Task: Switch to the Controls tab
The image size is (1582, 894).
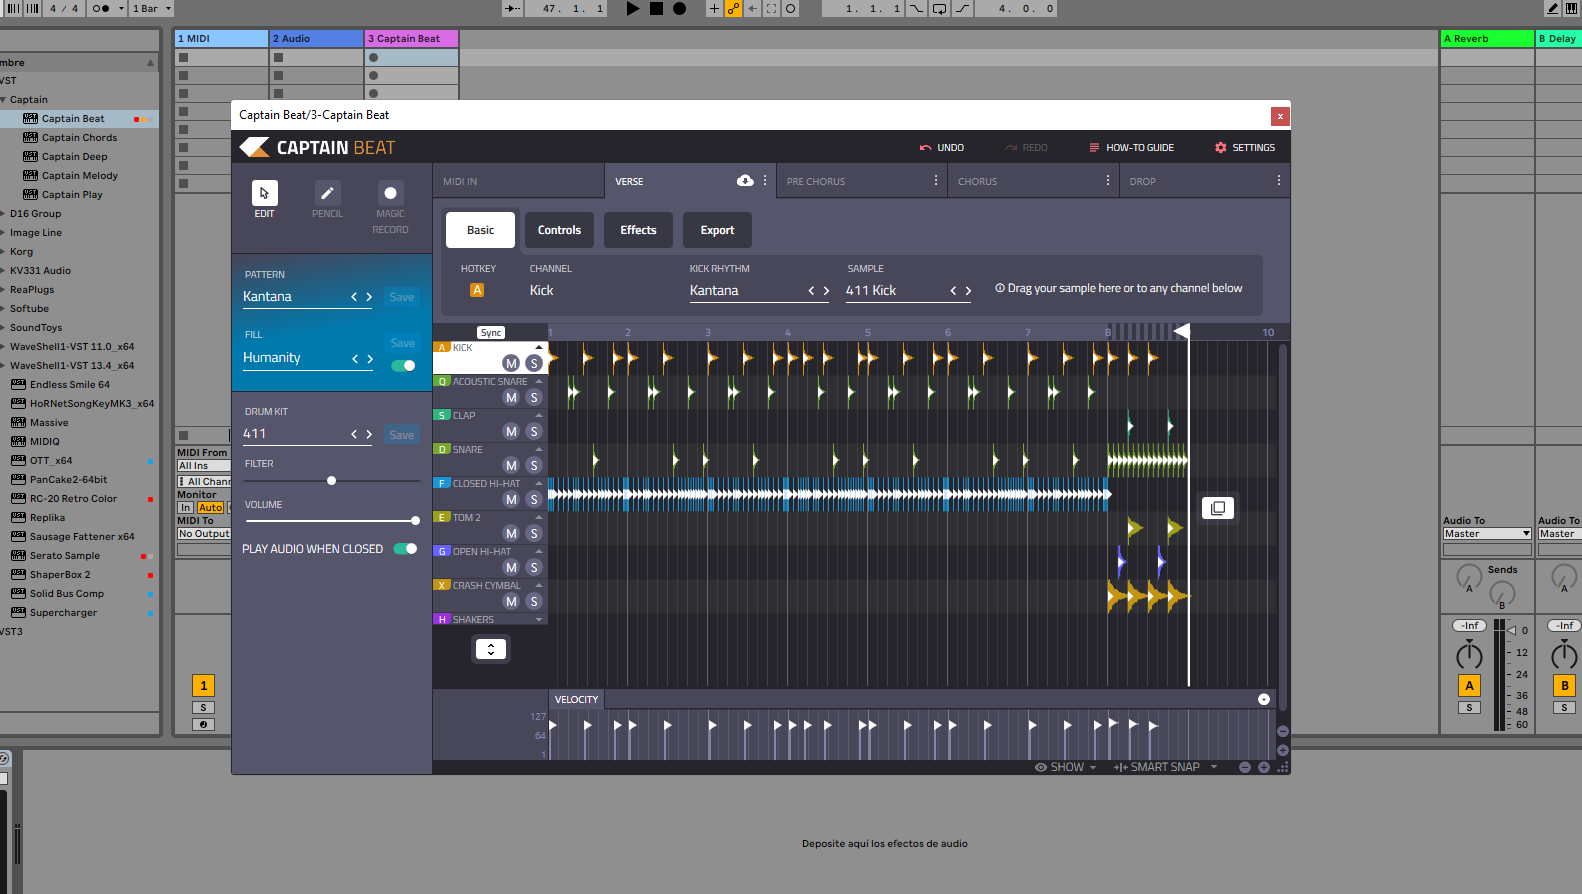Action: (x=559, y=230)
